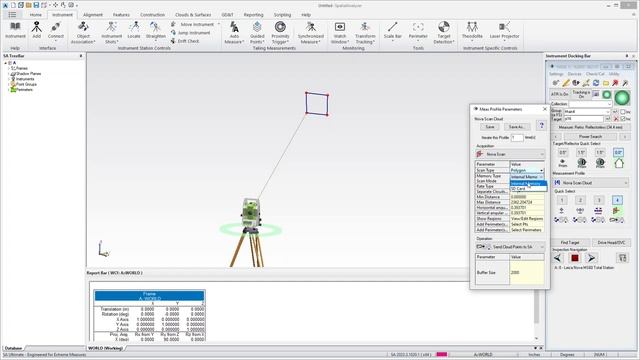
Task: Click the red stop button in Inspection Navigation
Action: click(x=575, y=258)
